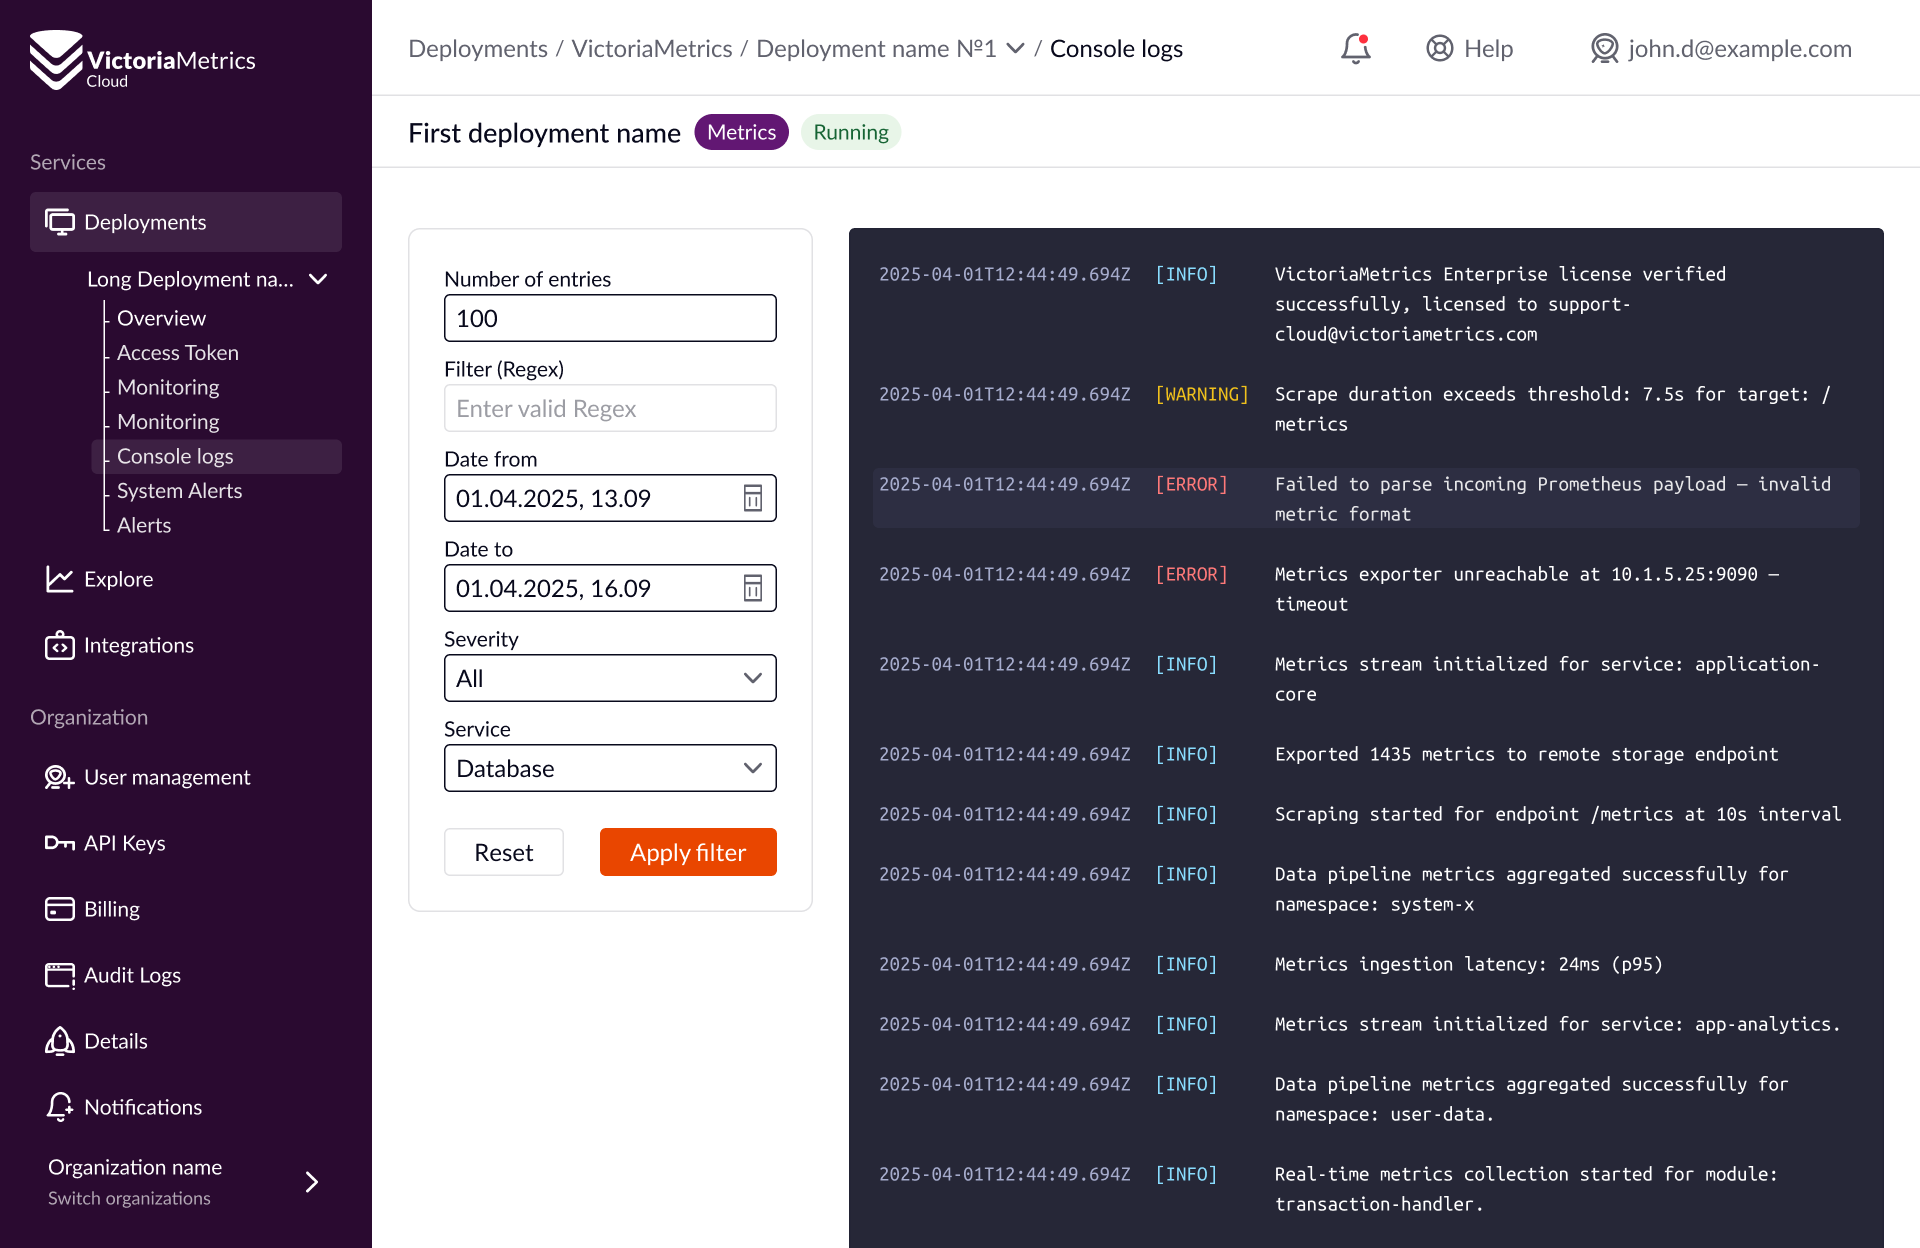
Task: Click the notifications bell icon in the header
Action: [x=1355, y=48]
